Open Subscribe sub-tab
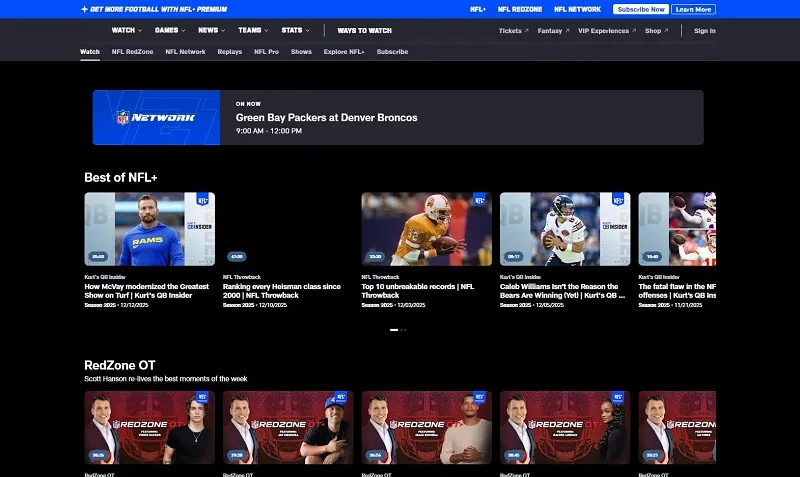This screenshot has height=477, width=800. pyautogui.click(x=392, y=52)
